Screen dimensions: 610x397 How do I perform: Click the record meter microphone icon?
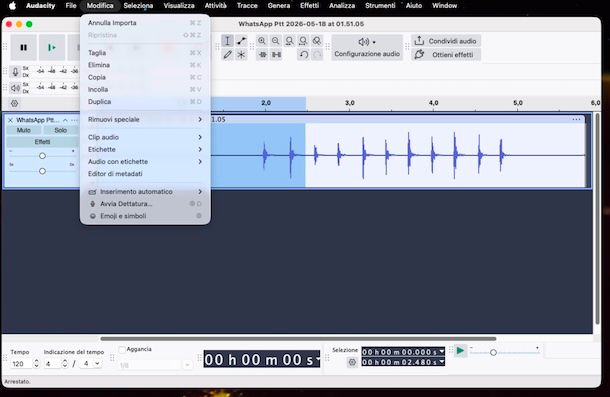coord(15,72)
